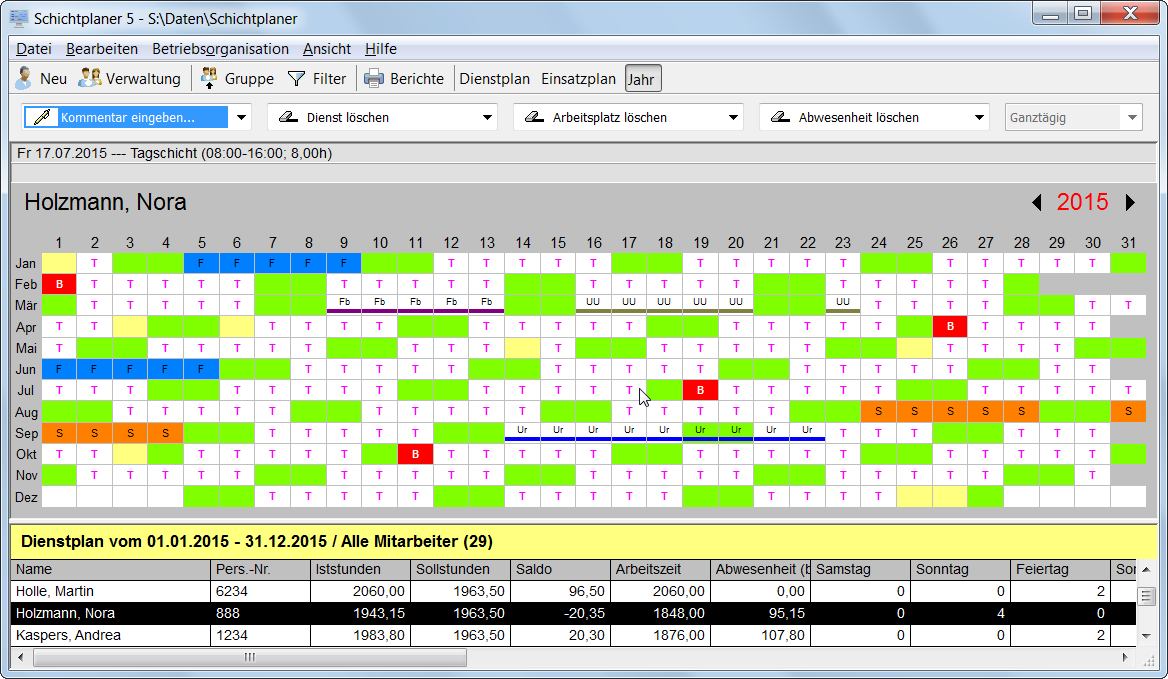Image resolution: width=1168 pixels, height=679 pixels.
Task: Select UU cell on March 16
Action: [x=593, y=304]
